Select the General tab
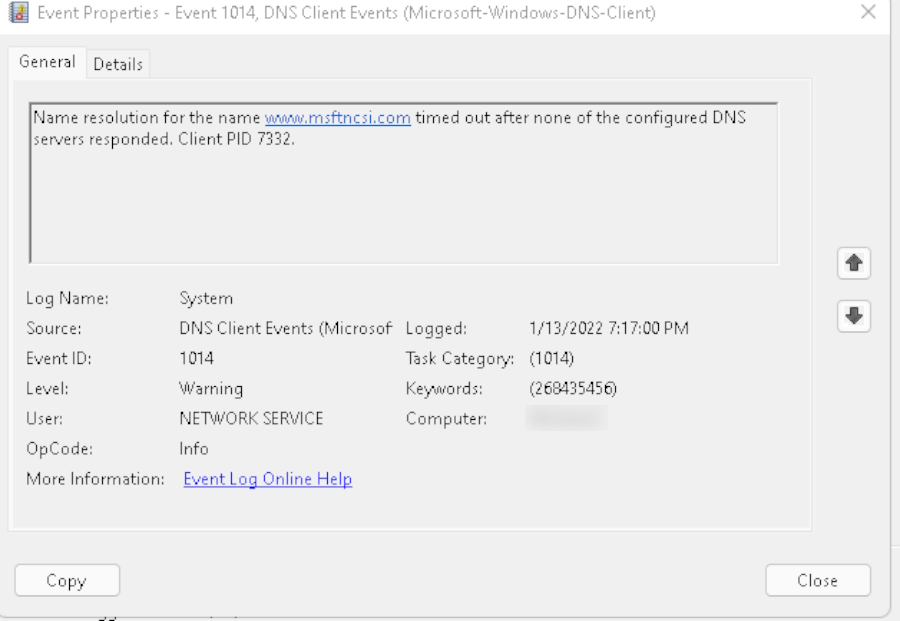 tap(47, 62)
